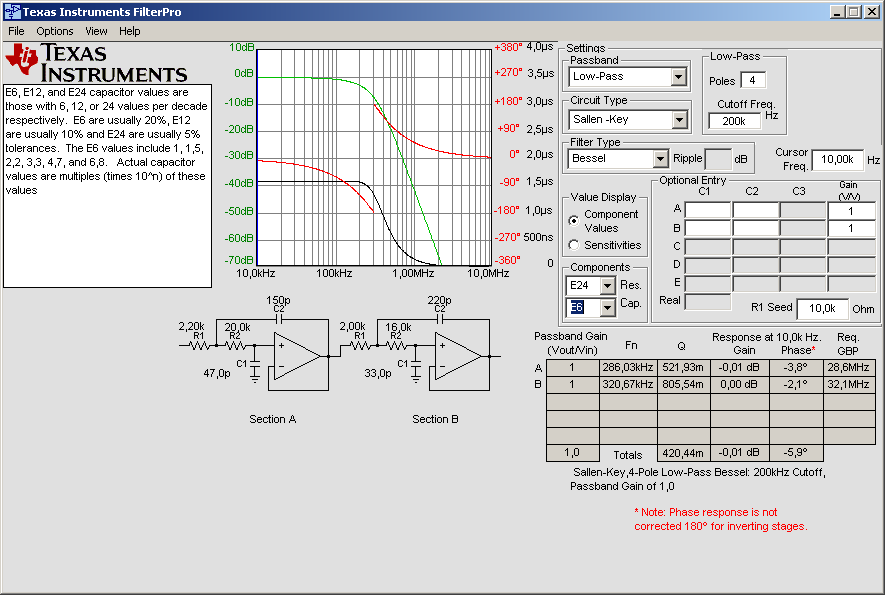Click the 10dB gain axis label
The height and width of the screenshot is (595, 885).
point(242,47)
